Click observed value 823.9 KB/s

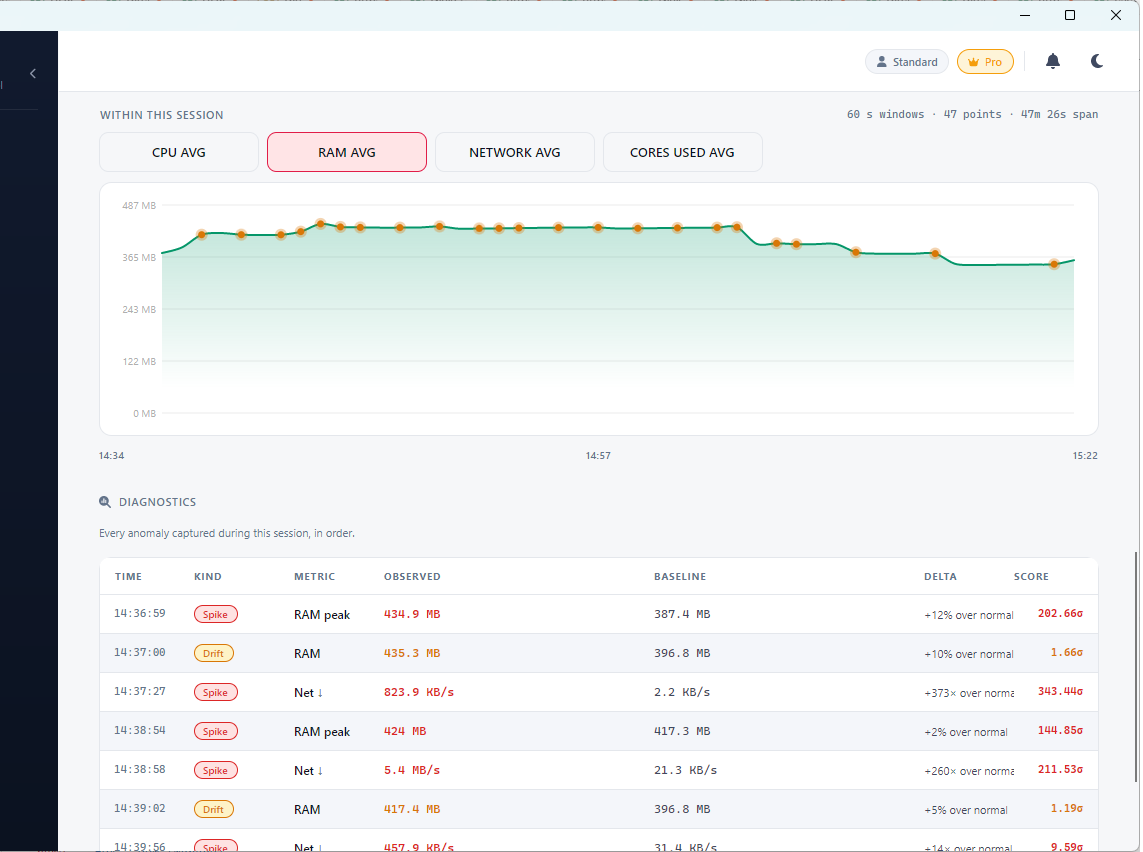coord(419,692)
